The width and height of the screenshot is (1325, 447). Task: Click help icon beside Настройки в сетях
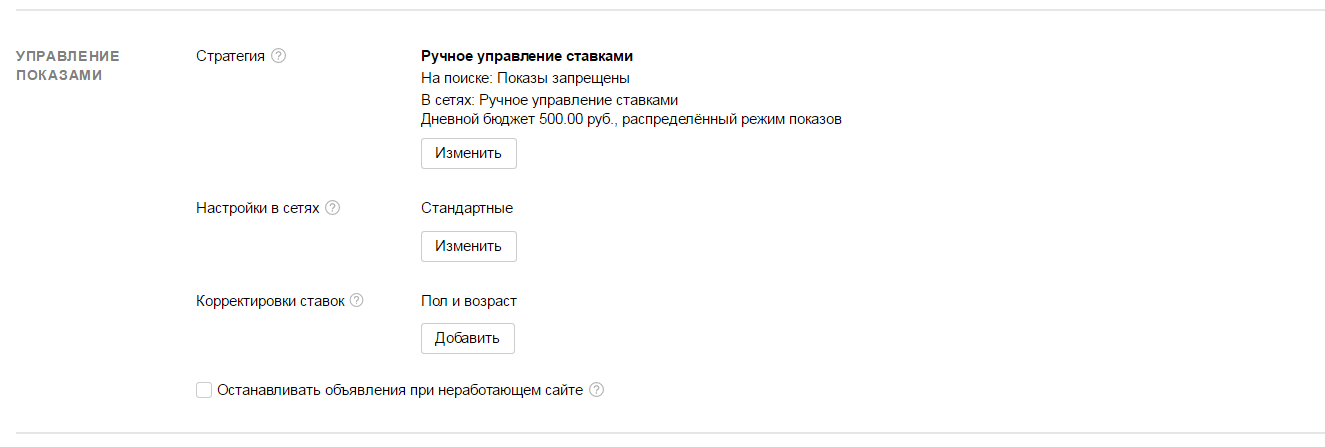click(x=333, y=208)
